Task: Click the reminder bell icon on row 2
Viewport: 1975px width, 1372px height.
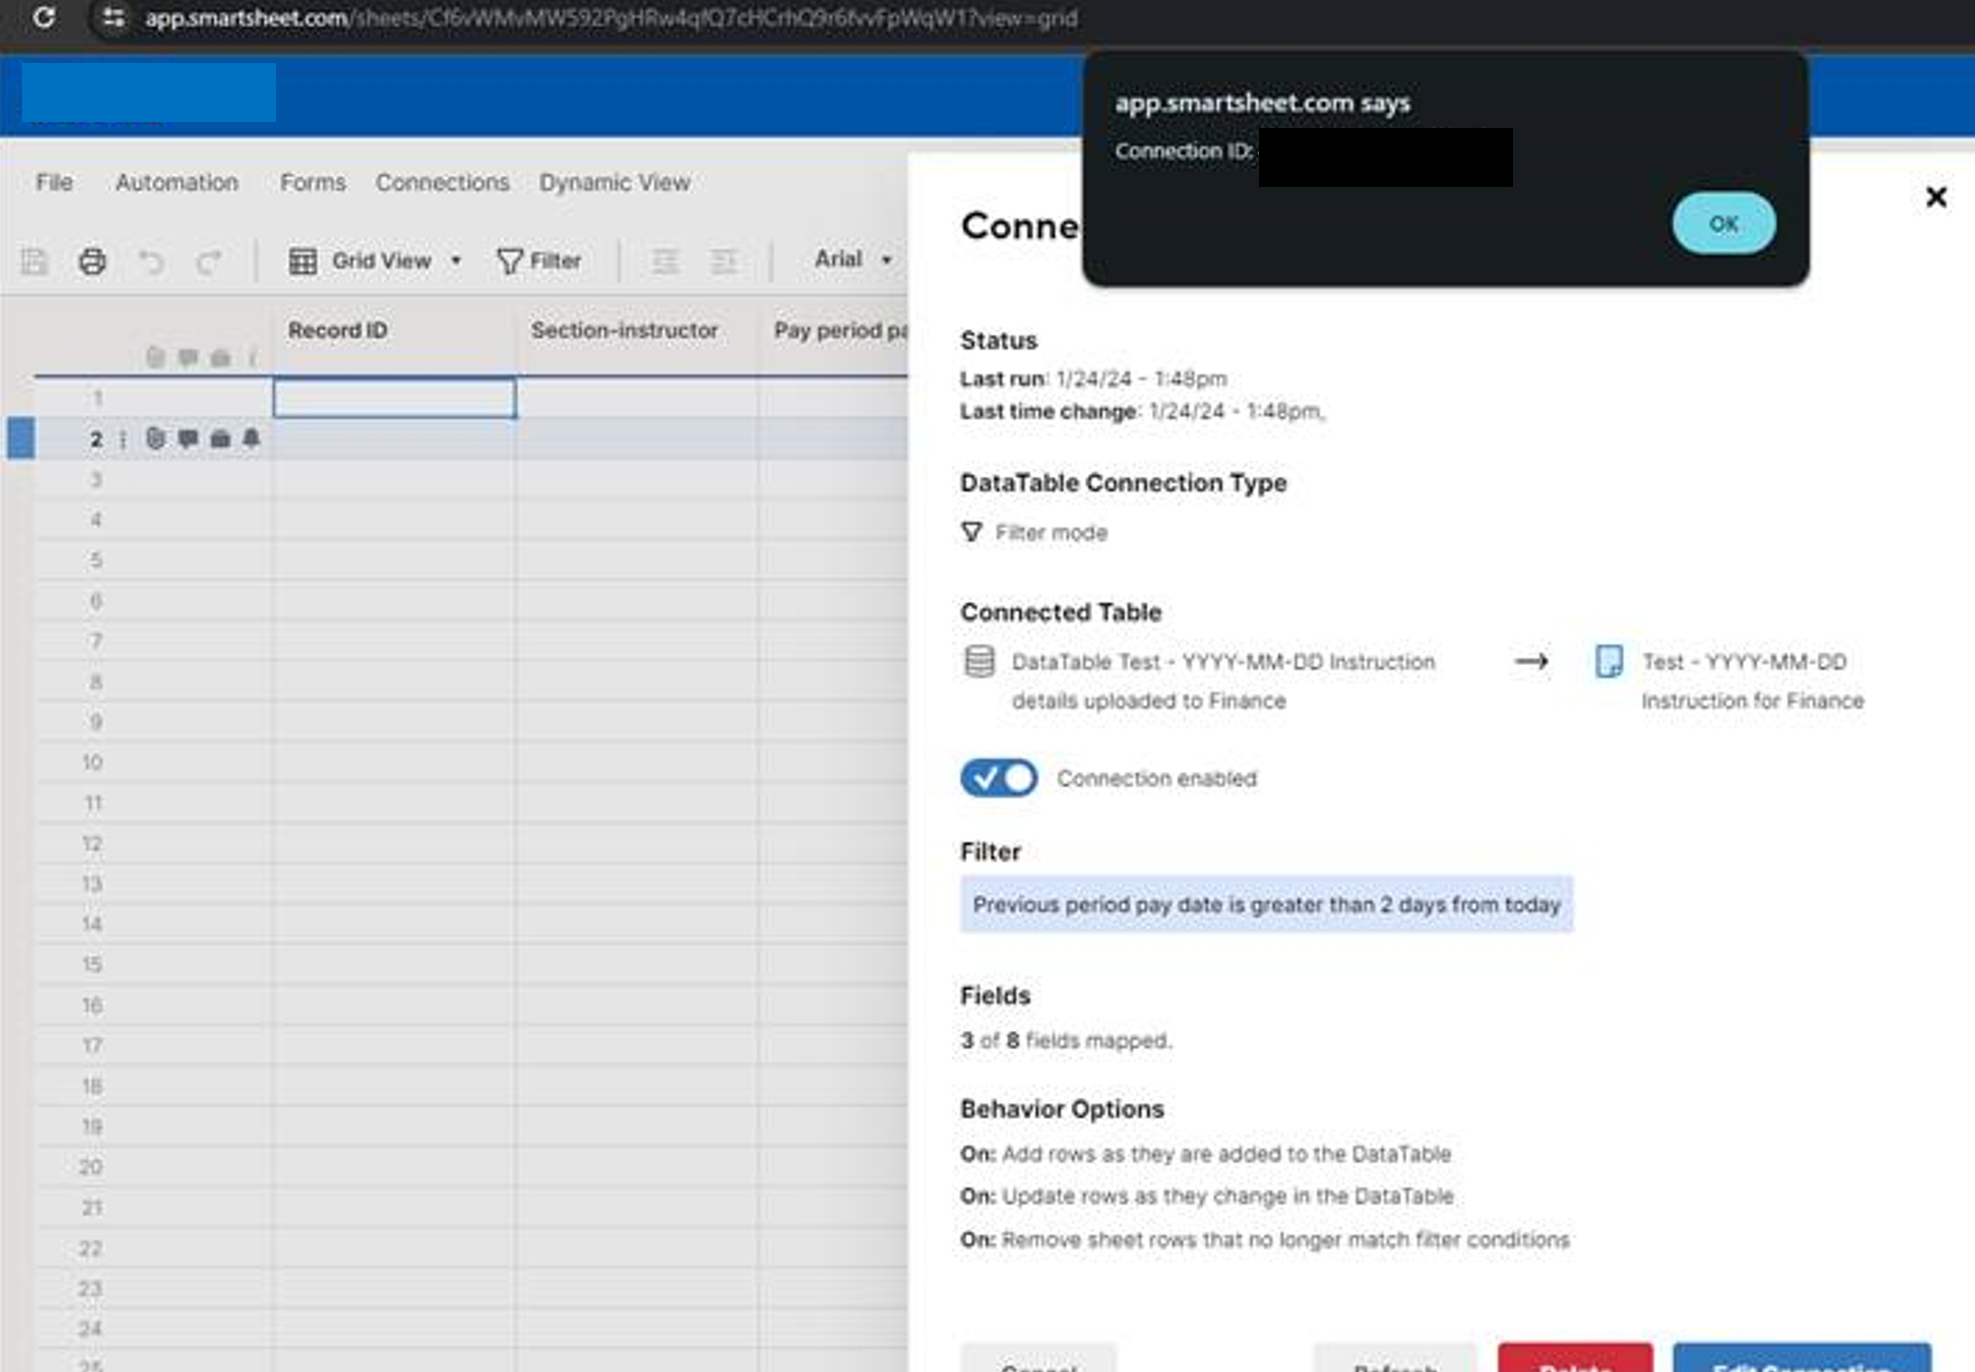Action: pyautogui.click(x=252, y=438)
